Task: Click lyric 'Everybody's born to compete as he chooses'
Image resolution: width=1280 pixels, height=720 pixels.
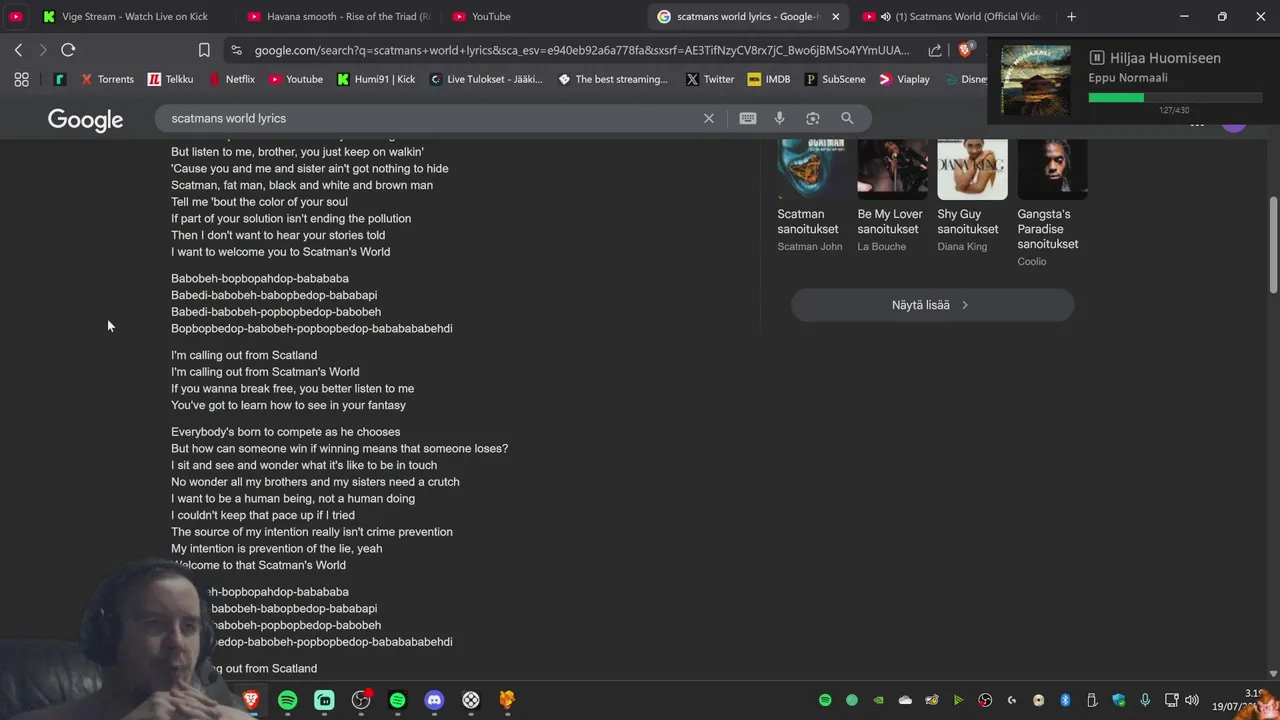Action: [x=285, y=432]
